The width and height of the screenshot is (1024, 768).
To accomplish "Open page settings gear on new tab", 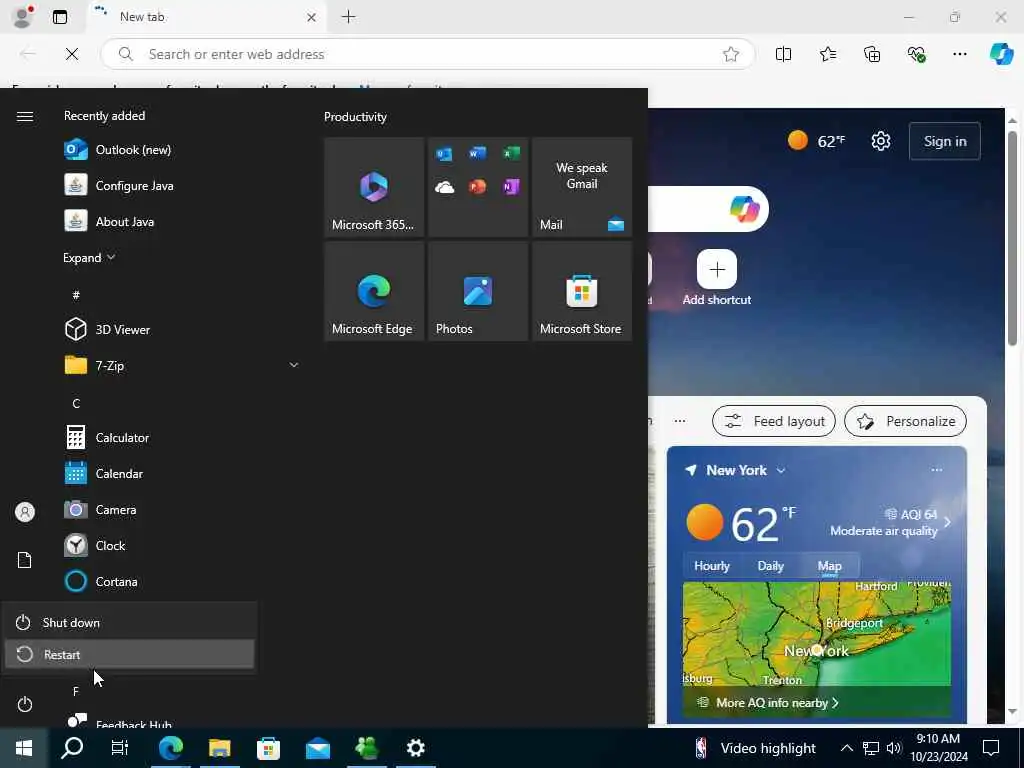I will 880,141.
